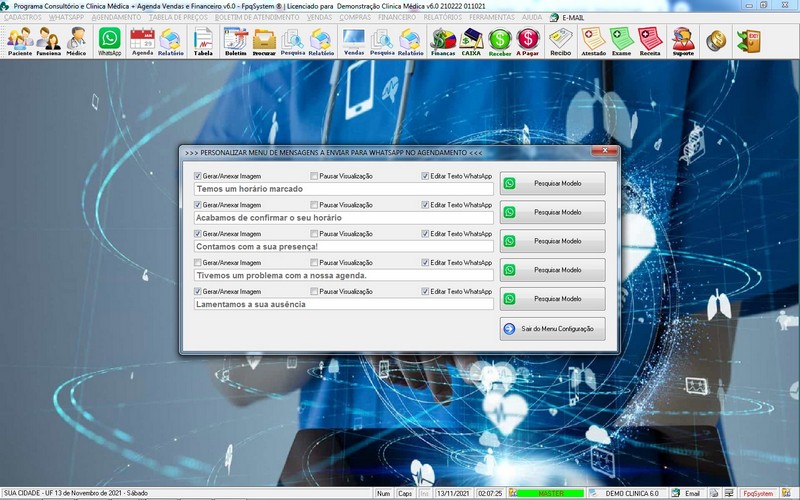
Task: Uncheck Gerar/Anexar Imagem for "Temos um horário marcado"
Action: click(198, 176)
